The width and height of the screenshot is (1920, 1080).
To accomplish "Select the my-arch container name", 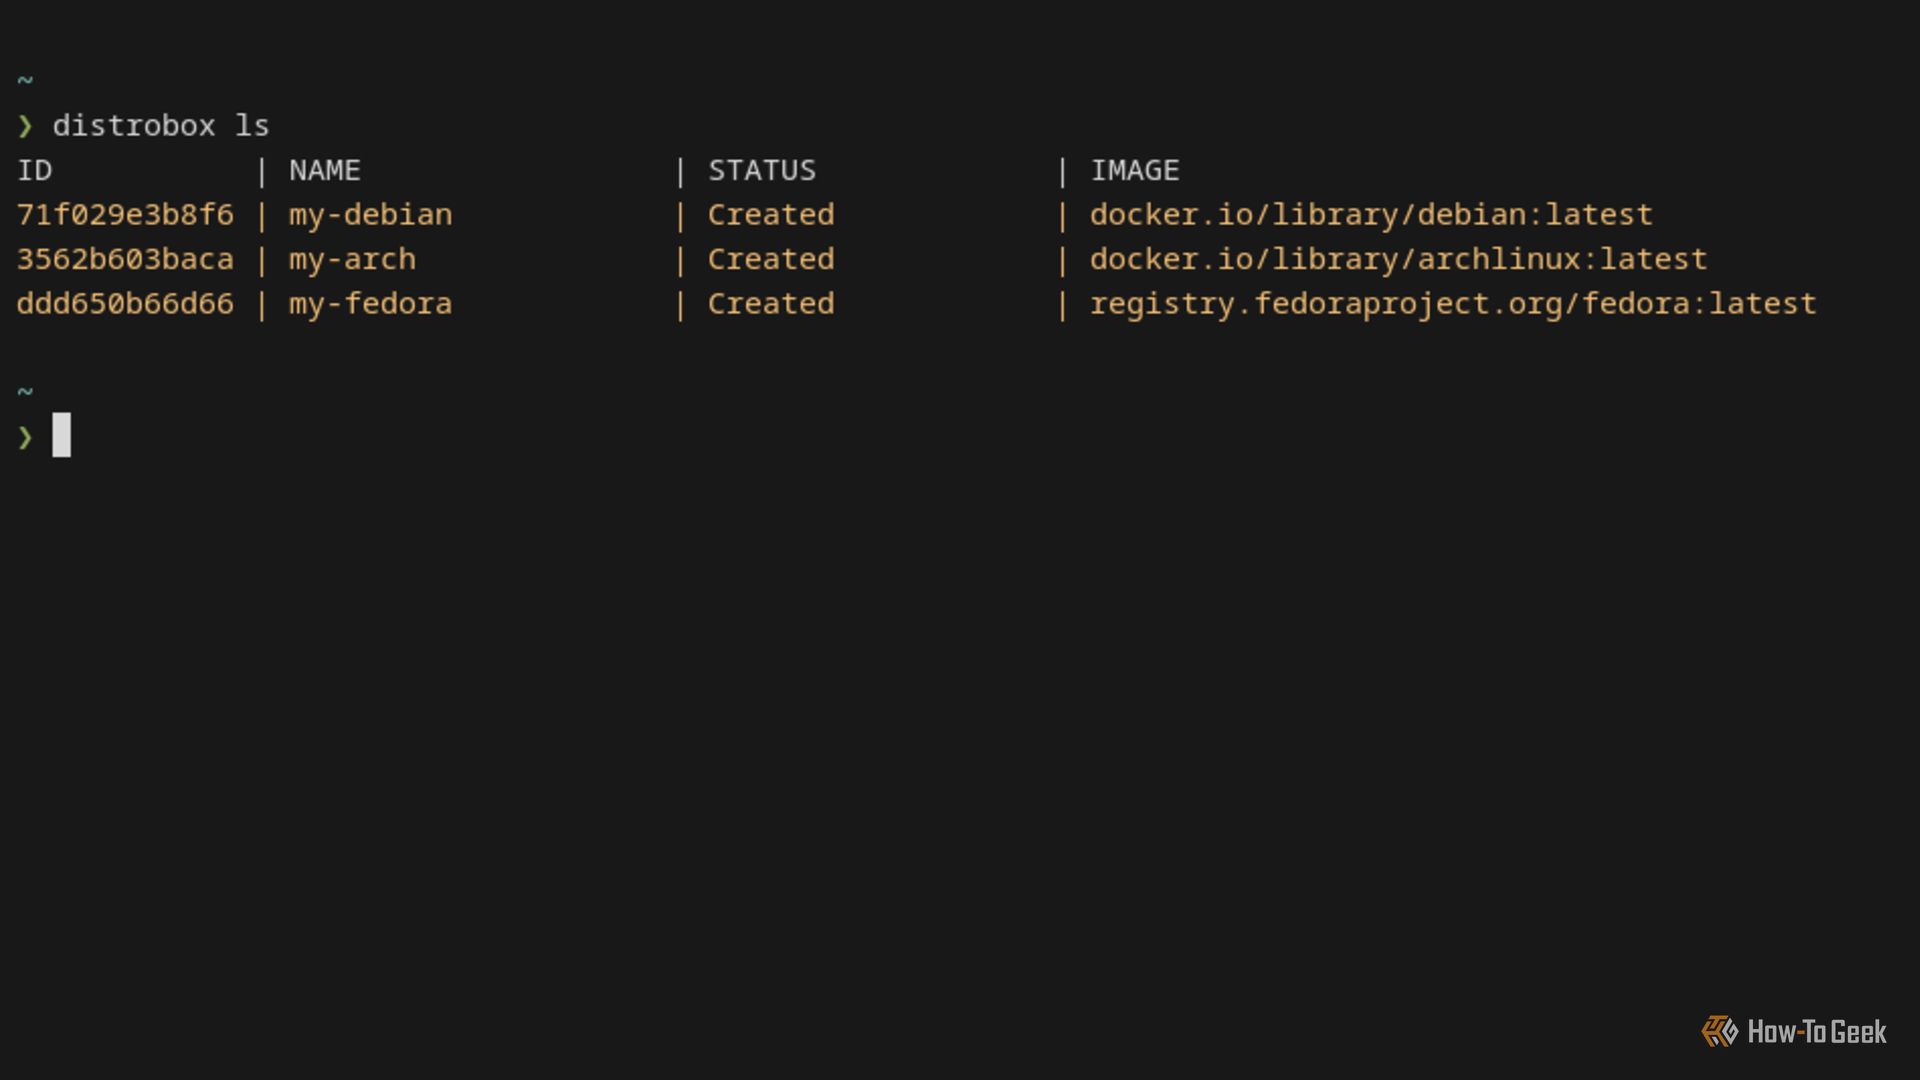I will click(x=352, y=260).
